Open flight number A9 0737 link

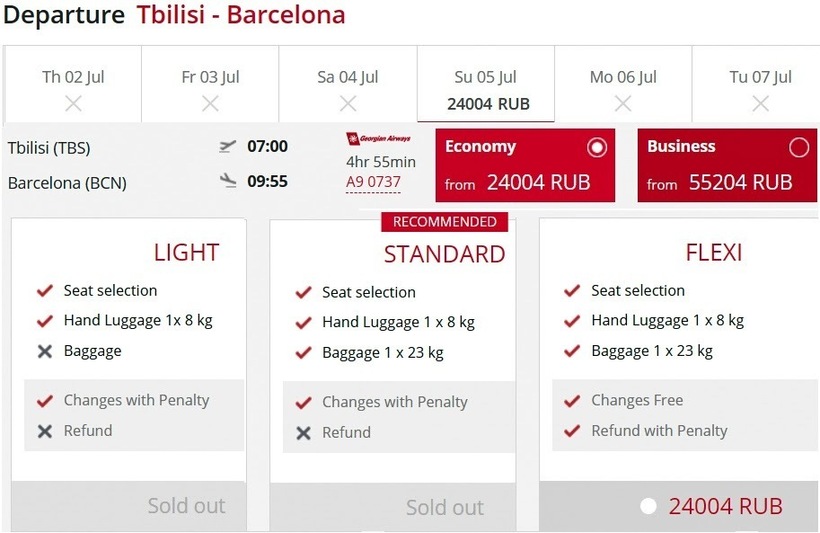[373, 182]
